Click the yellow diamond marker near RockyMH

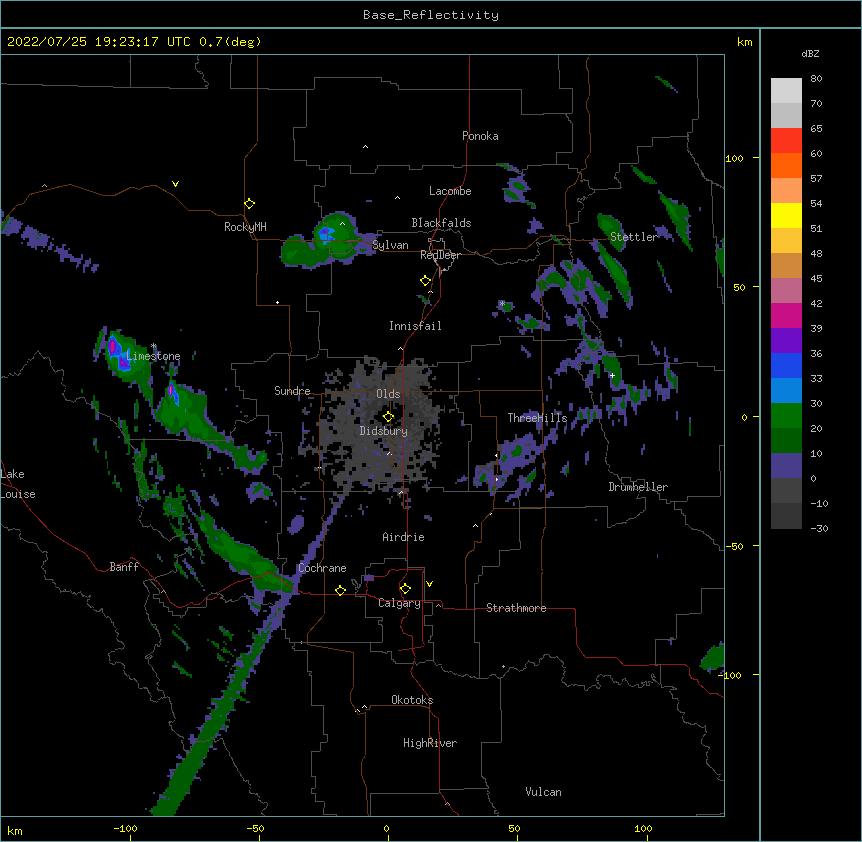click(250, 204)
